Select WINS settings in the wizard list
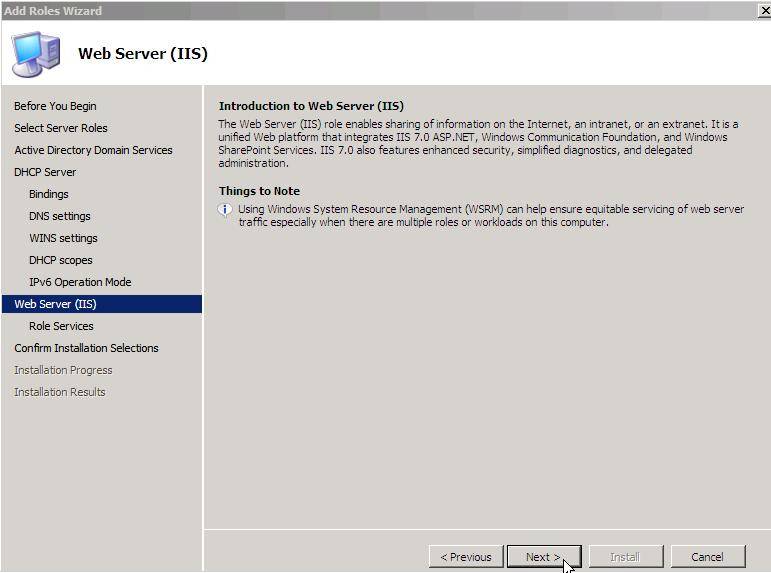771x573 pixels. (x=63, y=238)
